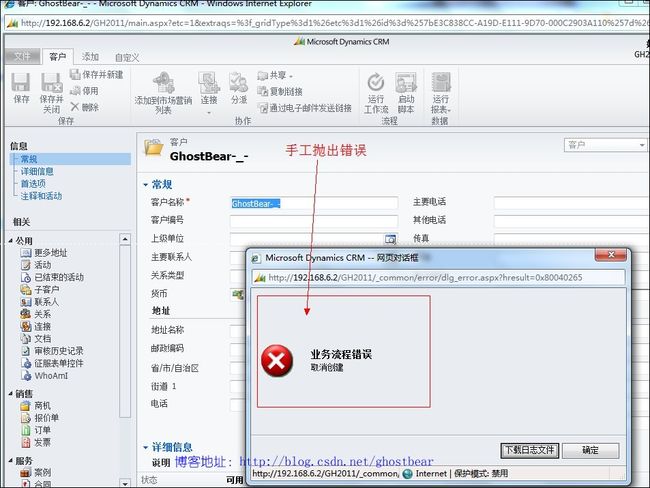Screen dimensions: 650x488
Task: Switch to 添加 (Add) ribbon tab
Action: [x=90, y=57]
